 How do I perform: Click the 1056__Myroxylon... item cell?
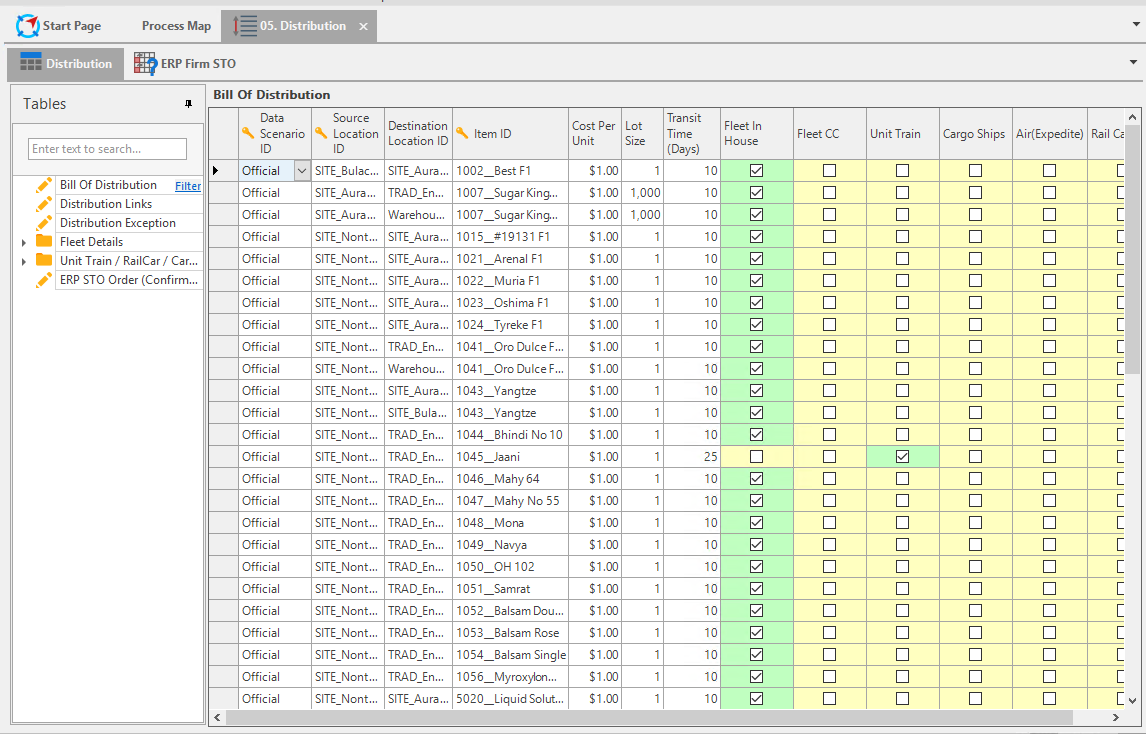click(x=510, y=677)
